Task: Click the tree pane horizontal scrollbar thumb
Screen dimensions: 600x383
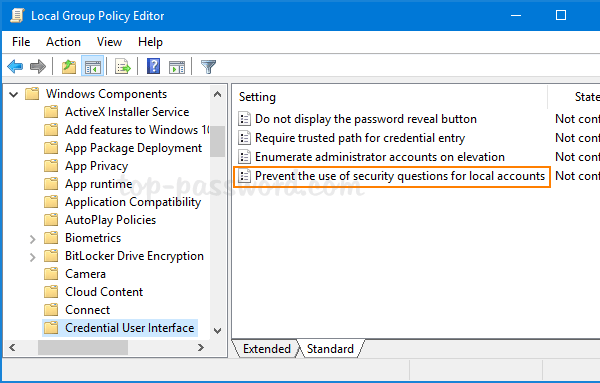Action: [x=83, y=348]
